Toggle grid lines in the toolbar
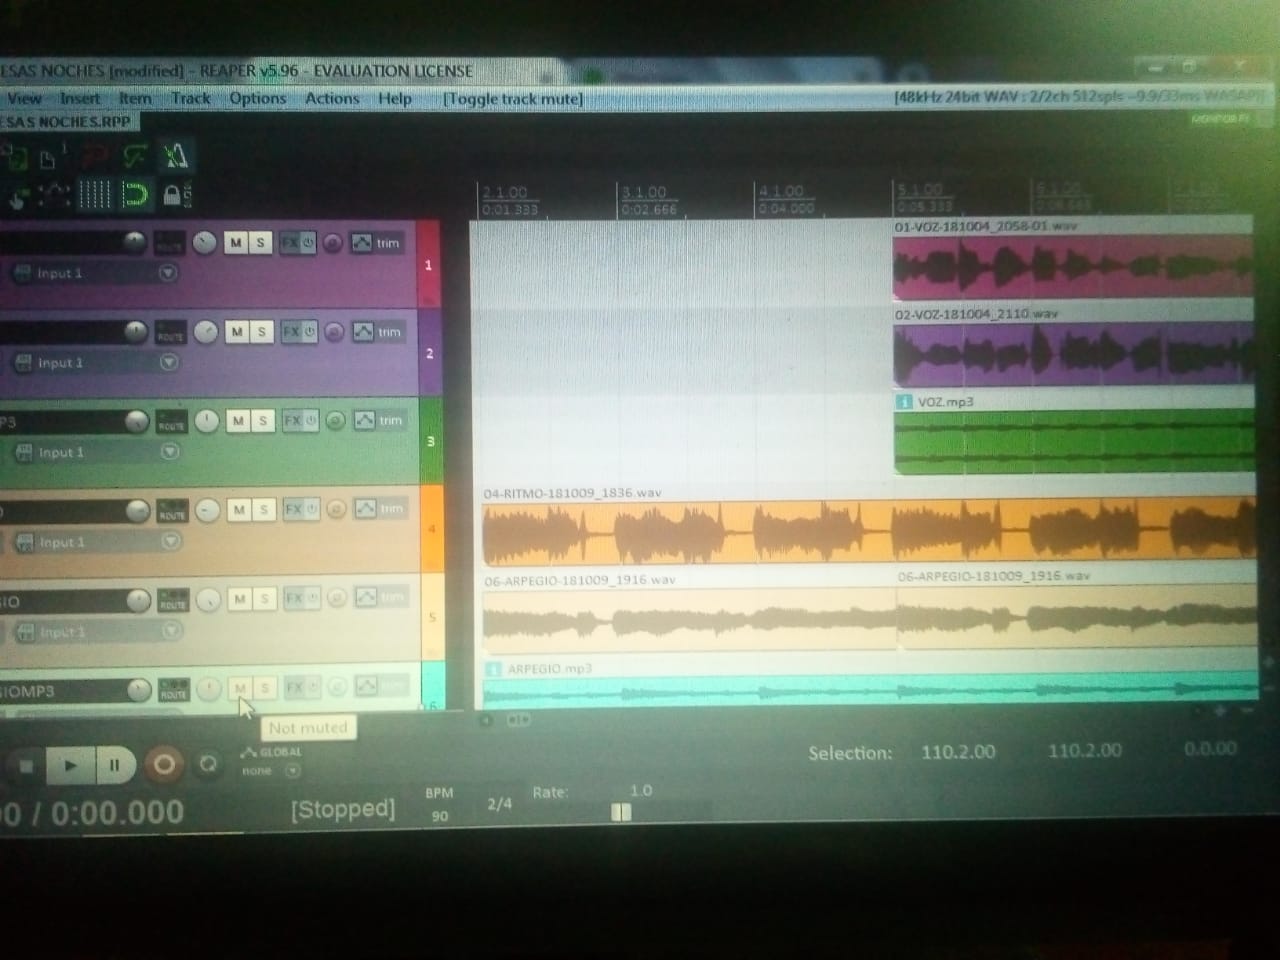 95,194
